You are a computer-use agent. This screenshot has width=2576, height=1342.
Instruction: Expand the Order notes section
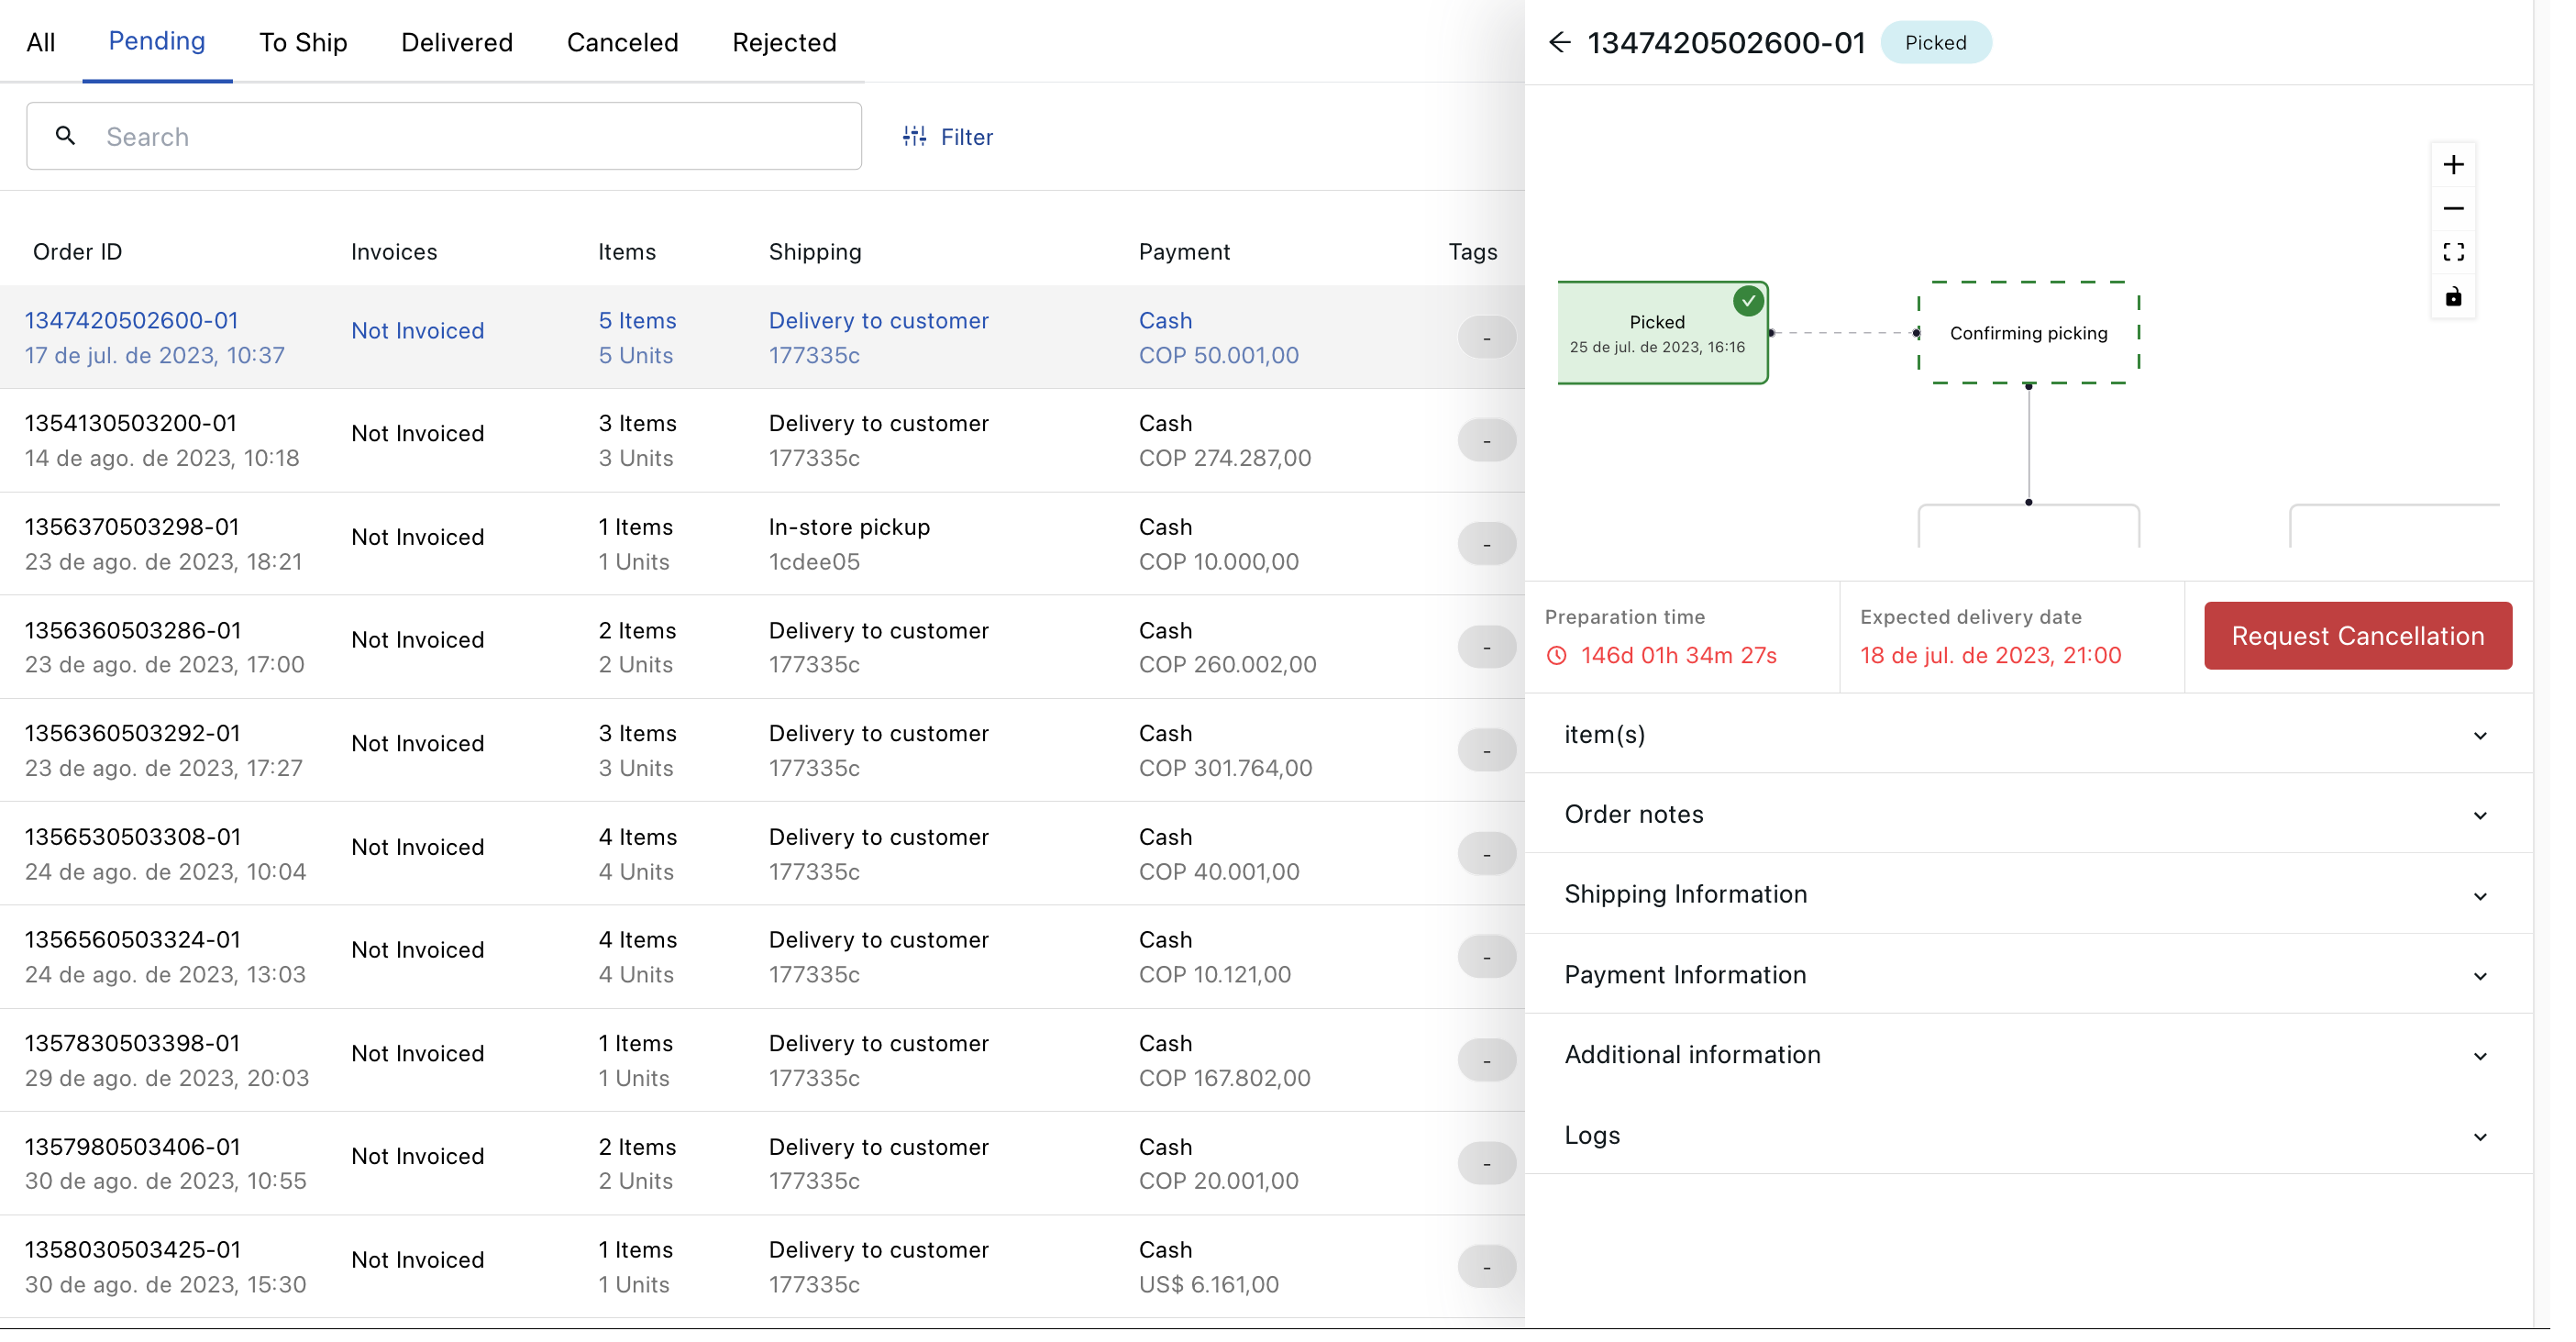[x=2027, y=814]
